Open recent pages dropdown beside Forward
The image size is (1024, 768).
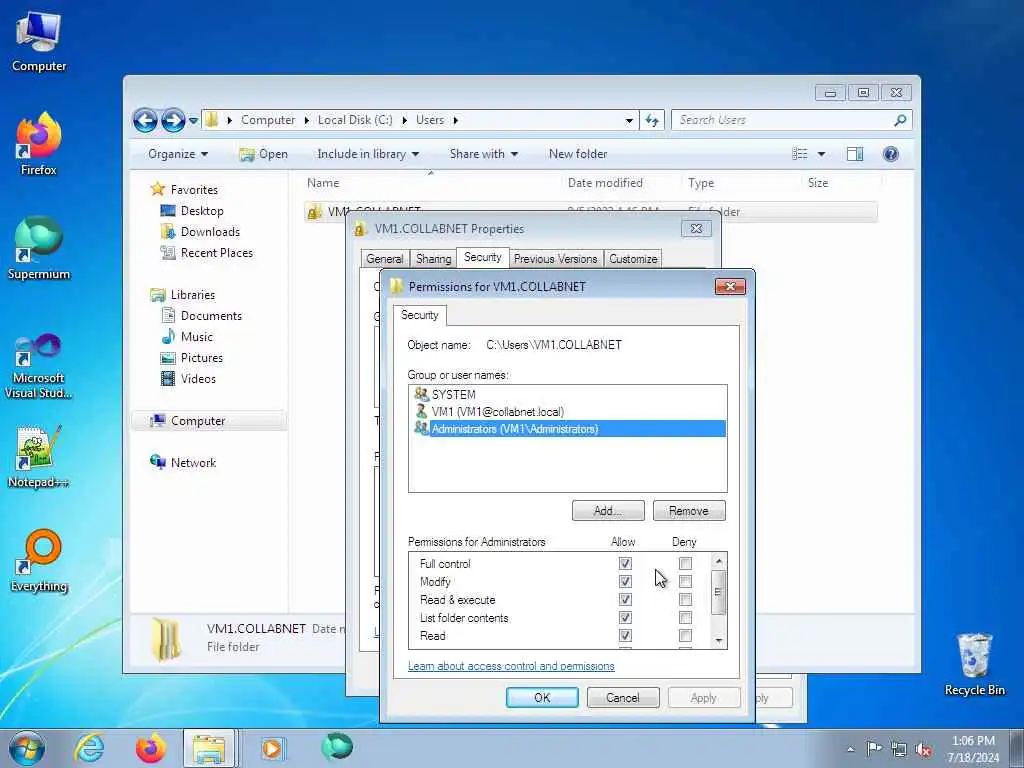coord(193,121)
